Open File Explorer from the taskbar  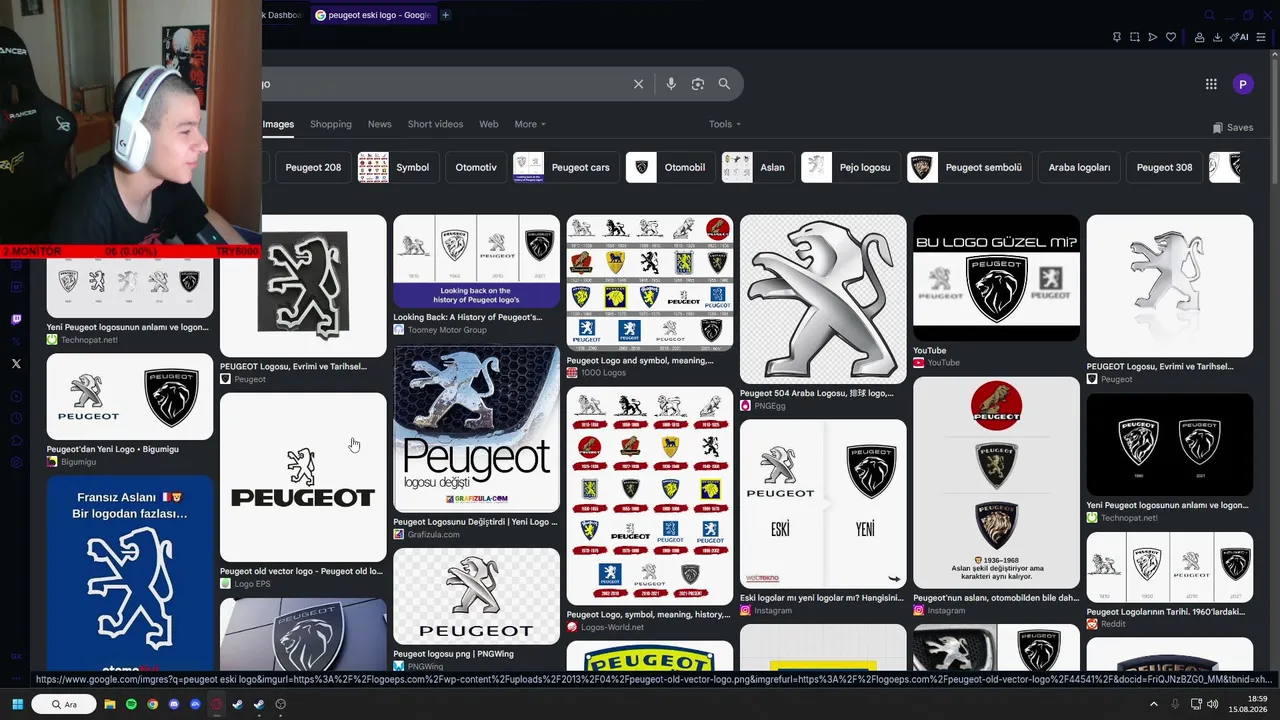pos(110,704)
